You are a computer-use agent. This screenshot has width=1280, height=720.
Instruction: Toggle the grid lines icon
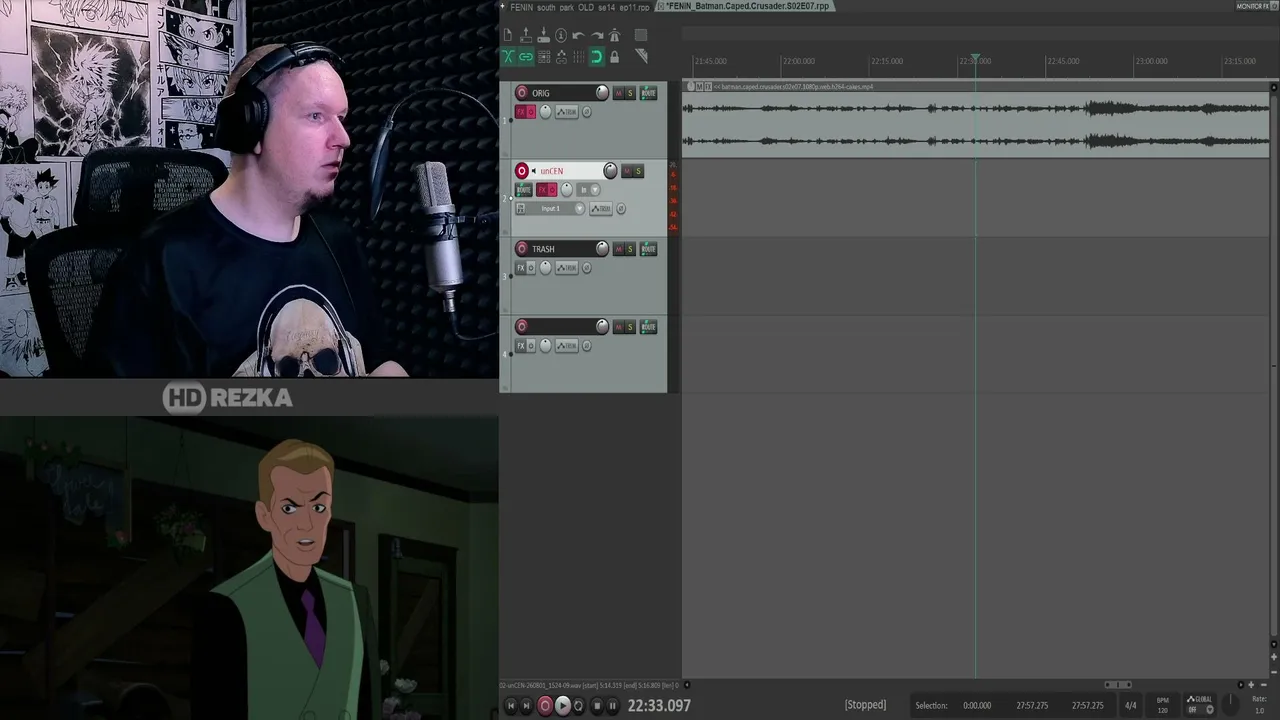point(578,57)
